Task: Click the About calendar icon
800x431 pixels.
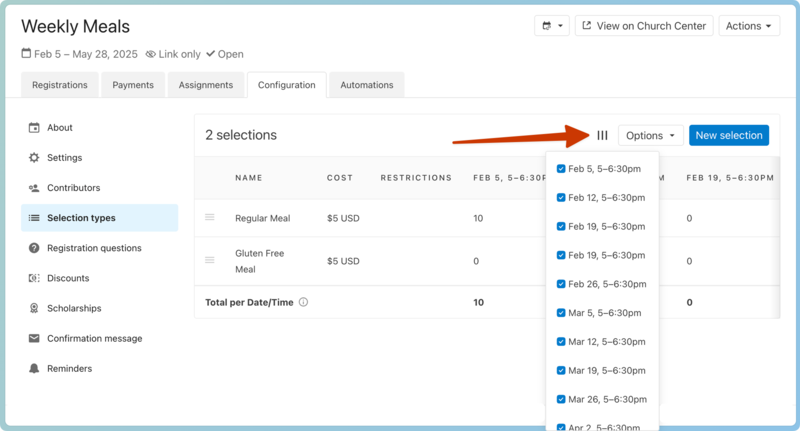Action: tap(34, 128)
